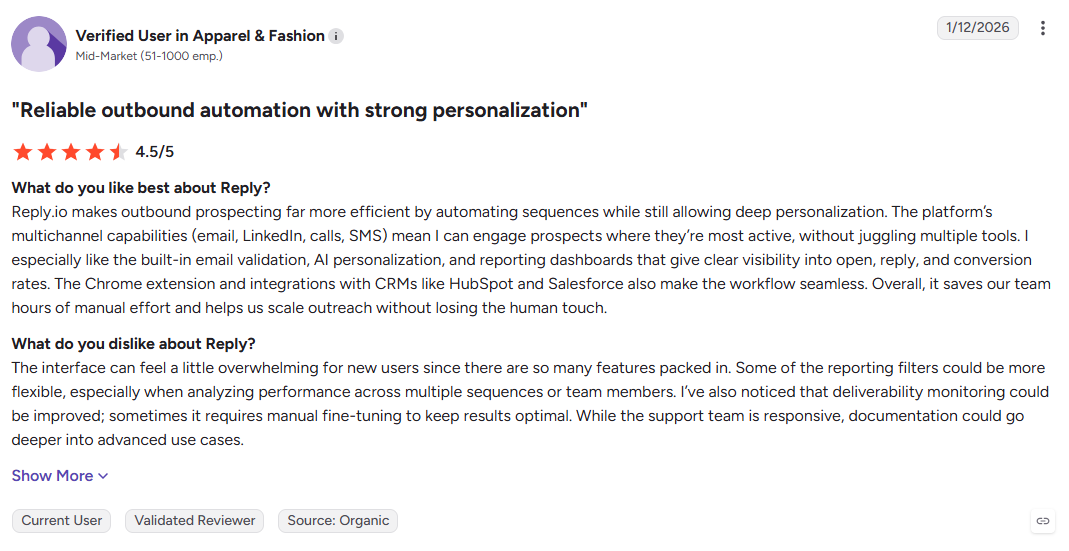Click the 'What do you dislike about Reply?' heading

coord(134,344)
